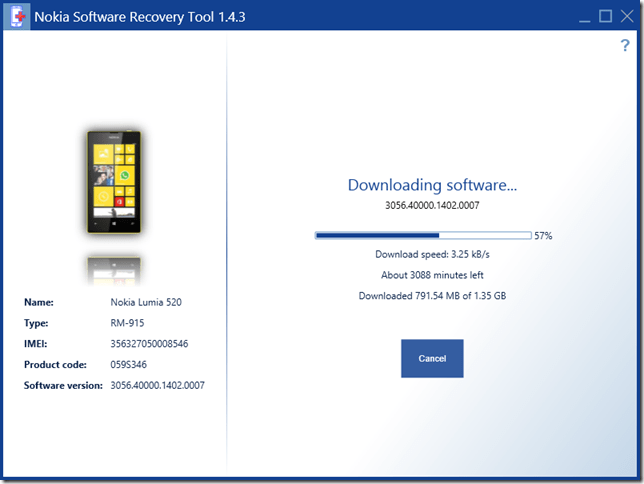Cancel the software download
The height and width of the screenshot is (484, 644).
click(432, 358)
